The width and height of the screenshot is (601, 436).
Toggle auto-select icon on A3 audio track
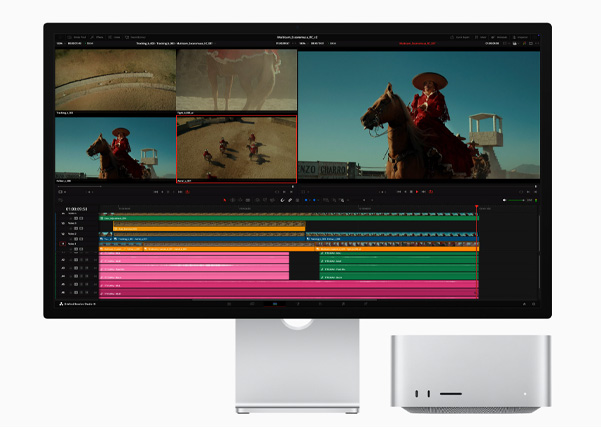click(x=76, y=268)
